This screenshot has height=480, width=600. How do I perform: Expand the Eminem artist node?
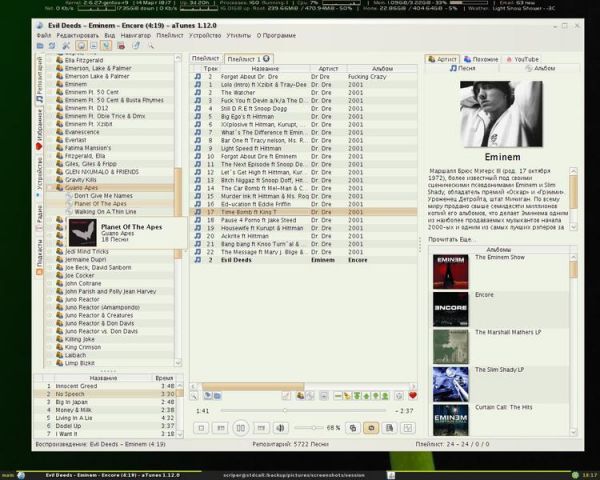tap(50, 84)
